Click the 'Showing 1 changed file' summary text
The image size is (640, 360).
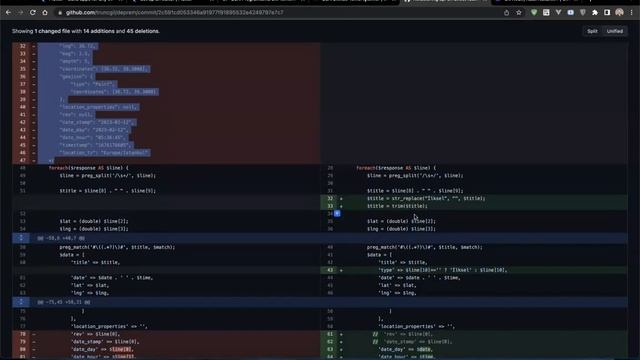point(86,31)
